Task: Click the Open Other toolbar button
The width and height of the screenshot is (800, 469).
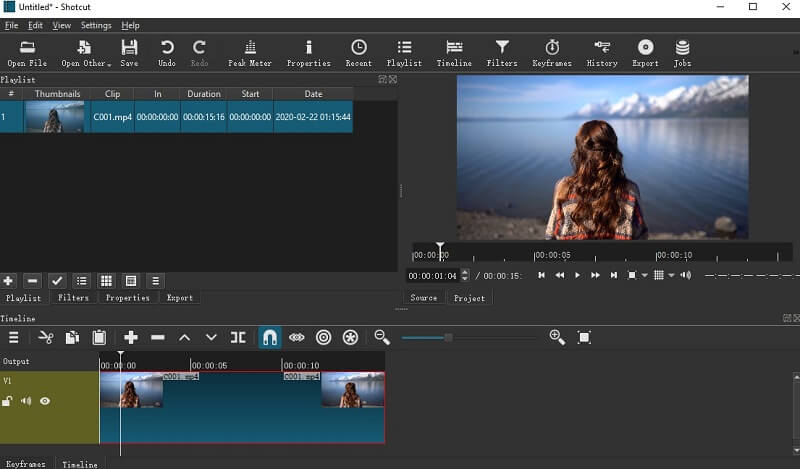Action: 86,53
